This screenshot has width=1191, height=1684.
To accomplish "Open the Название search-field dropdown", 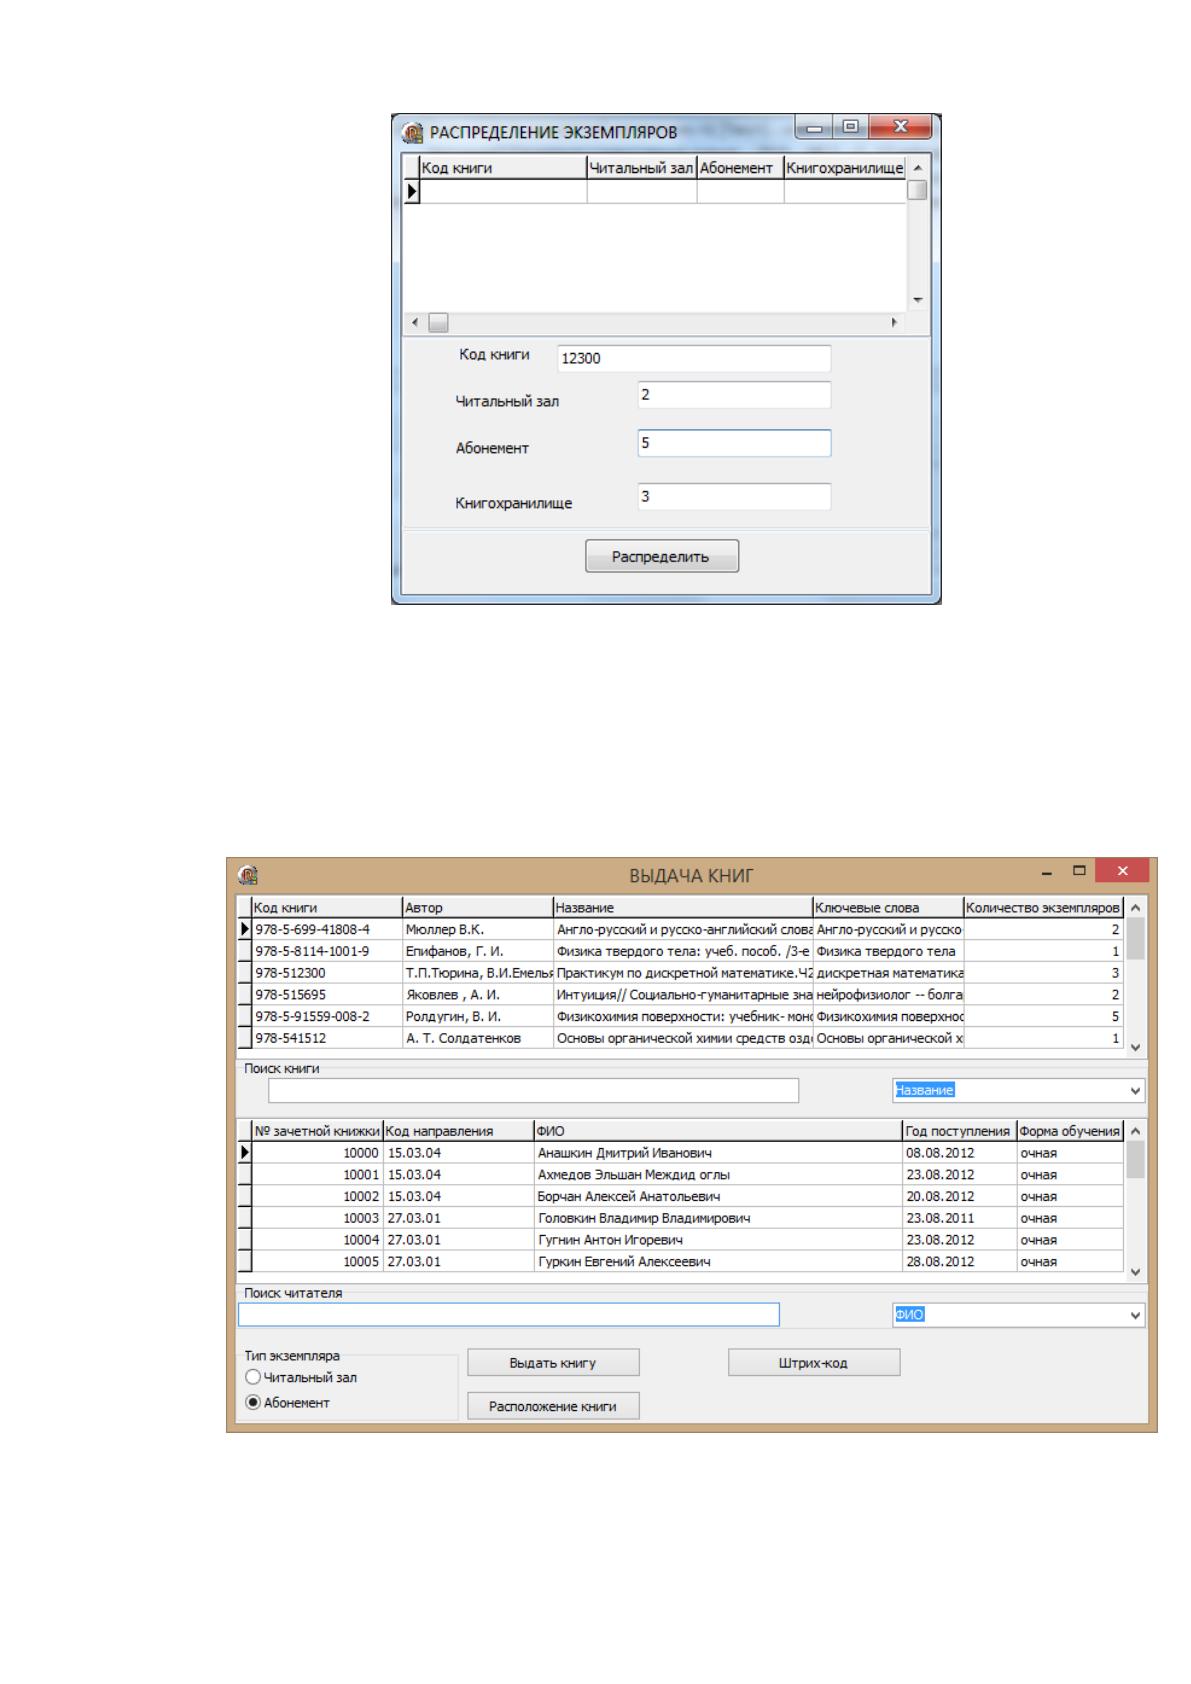I will (1135, 1090).
